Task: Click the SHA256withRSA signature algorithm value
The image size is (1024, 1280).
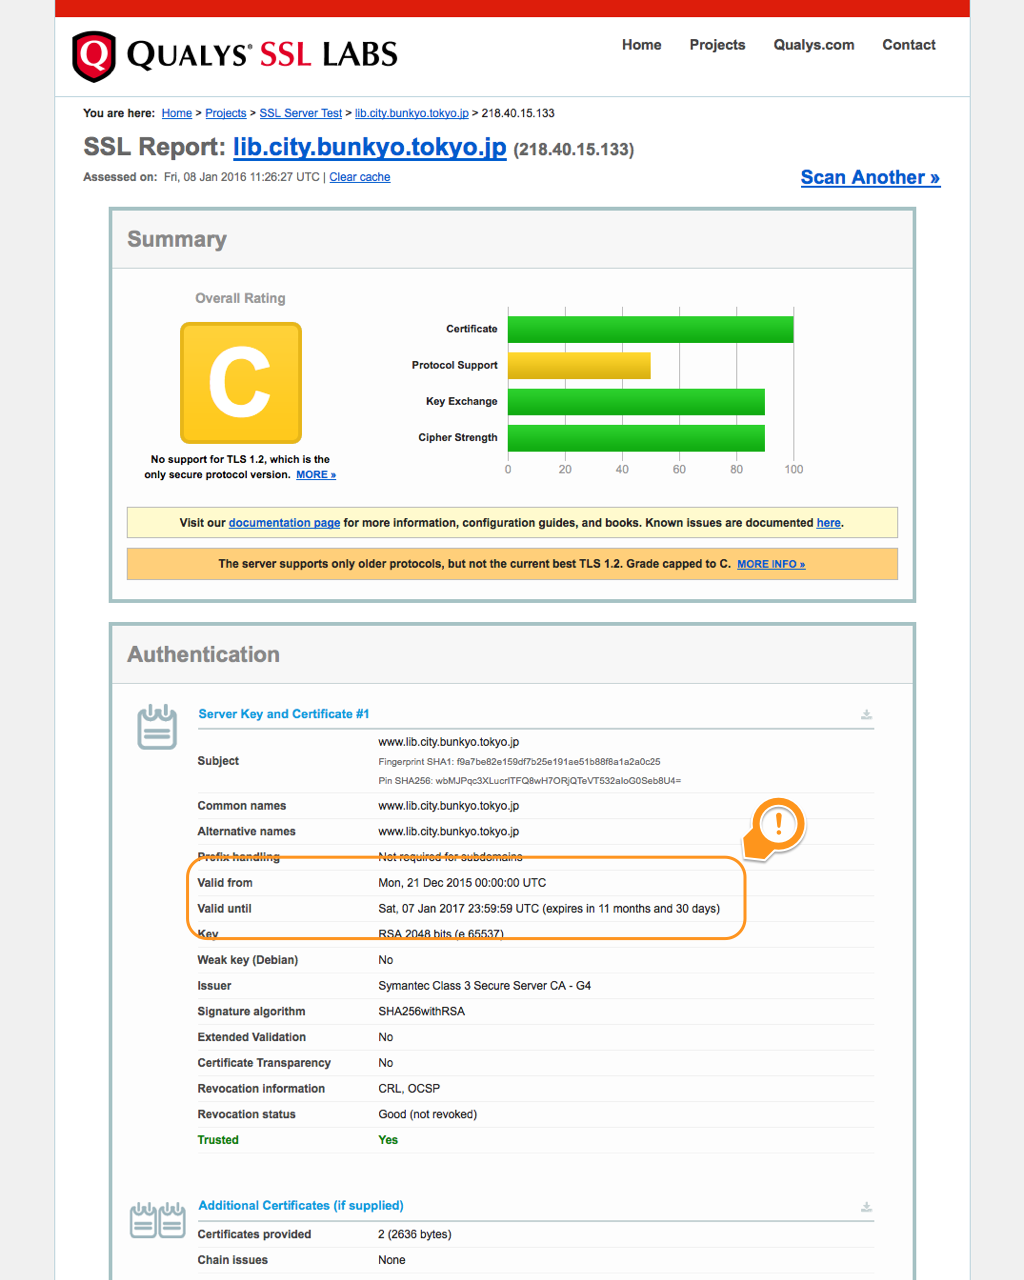Action: pyautogui.click(x=421, y=1012)
